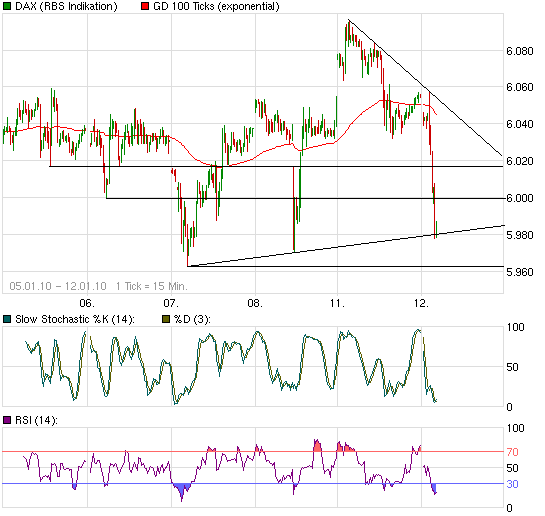Click the '05.01.10 – 12.01.10' date range text
545x516 pixels.
coord(58,286)
